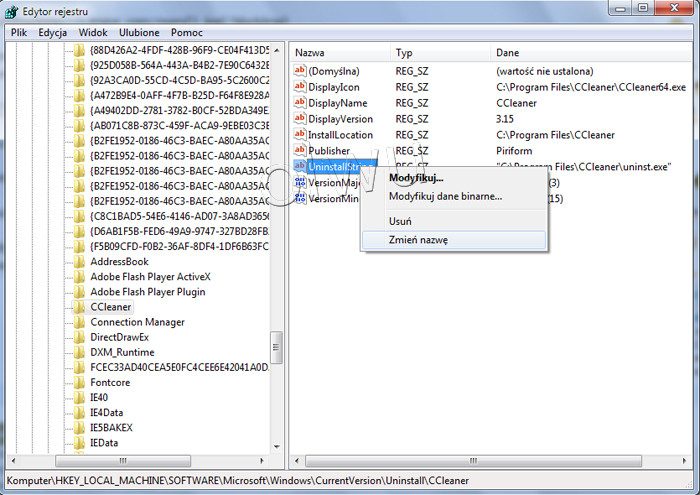Select the {F5B09CFD-F0B2-36AF key

tap(179, 246)
